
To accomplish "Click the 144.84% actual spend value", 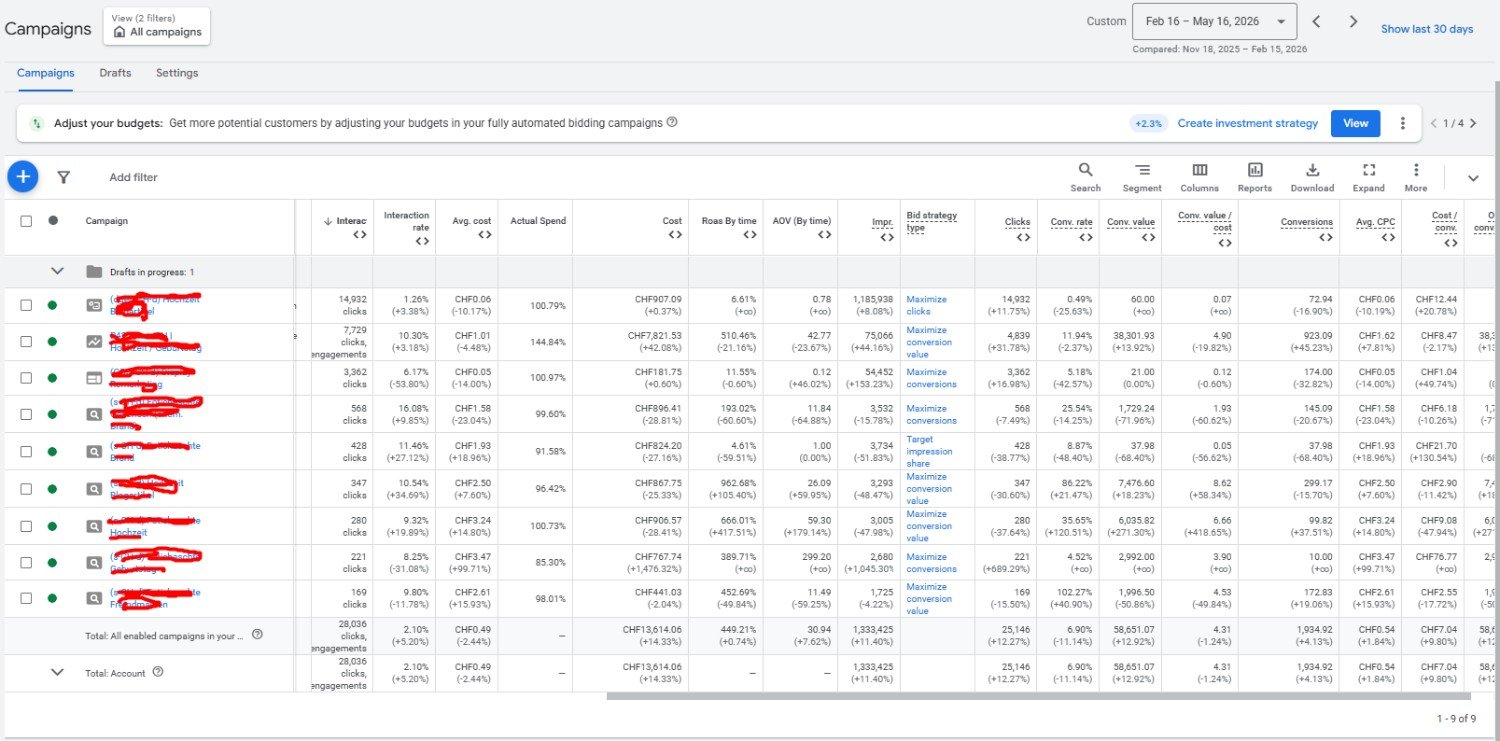I will (x=549, y=342).
